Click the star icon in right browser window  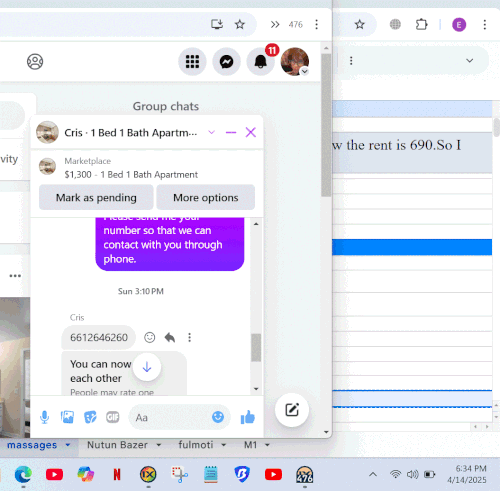pos(359,24)
